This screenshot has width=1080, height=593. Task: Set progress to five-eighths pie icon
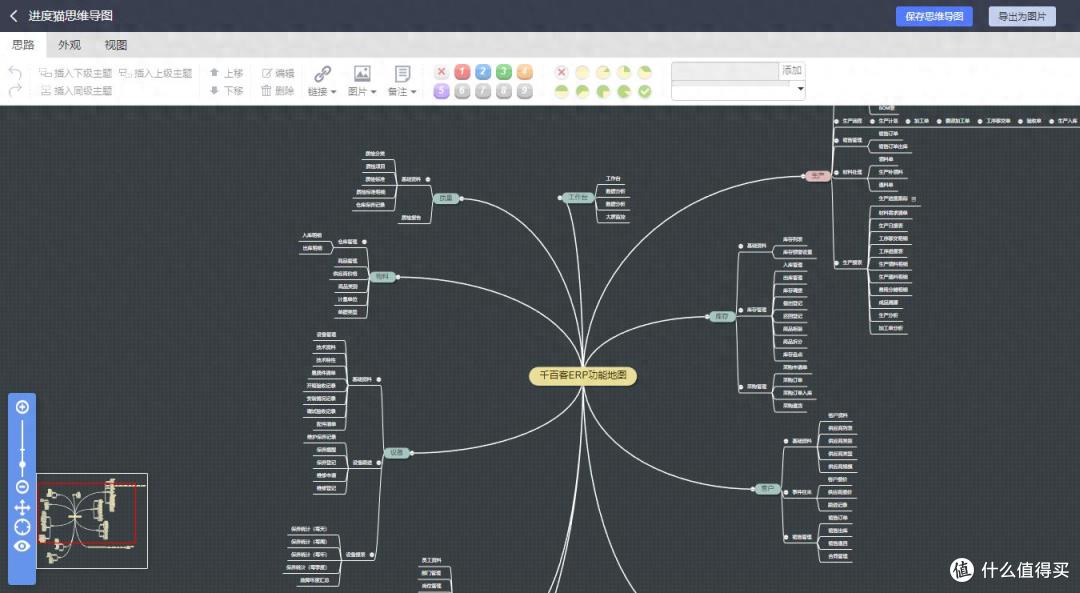(x=582, y=91)
